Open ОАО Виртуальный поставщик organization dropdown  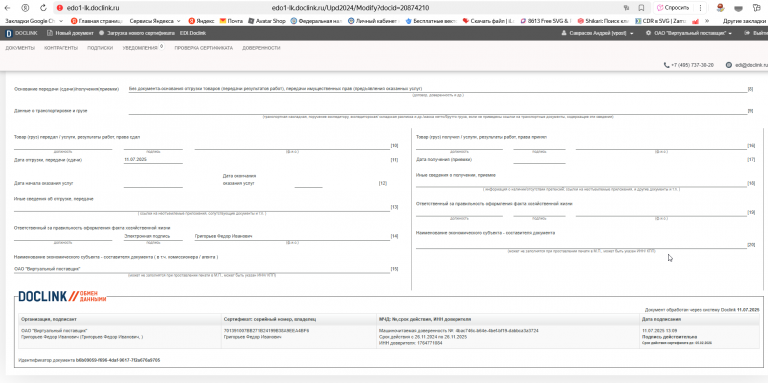coord(689,33)
